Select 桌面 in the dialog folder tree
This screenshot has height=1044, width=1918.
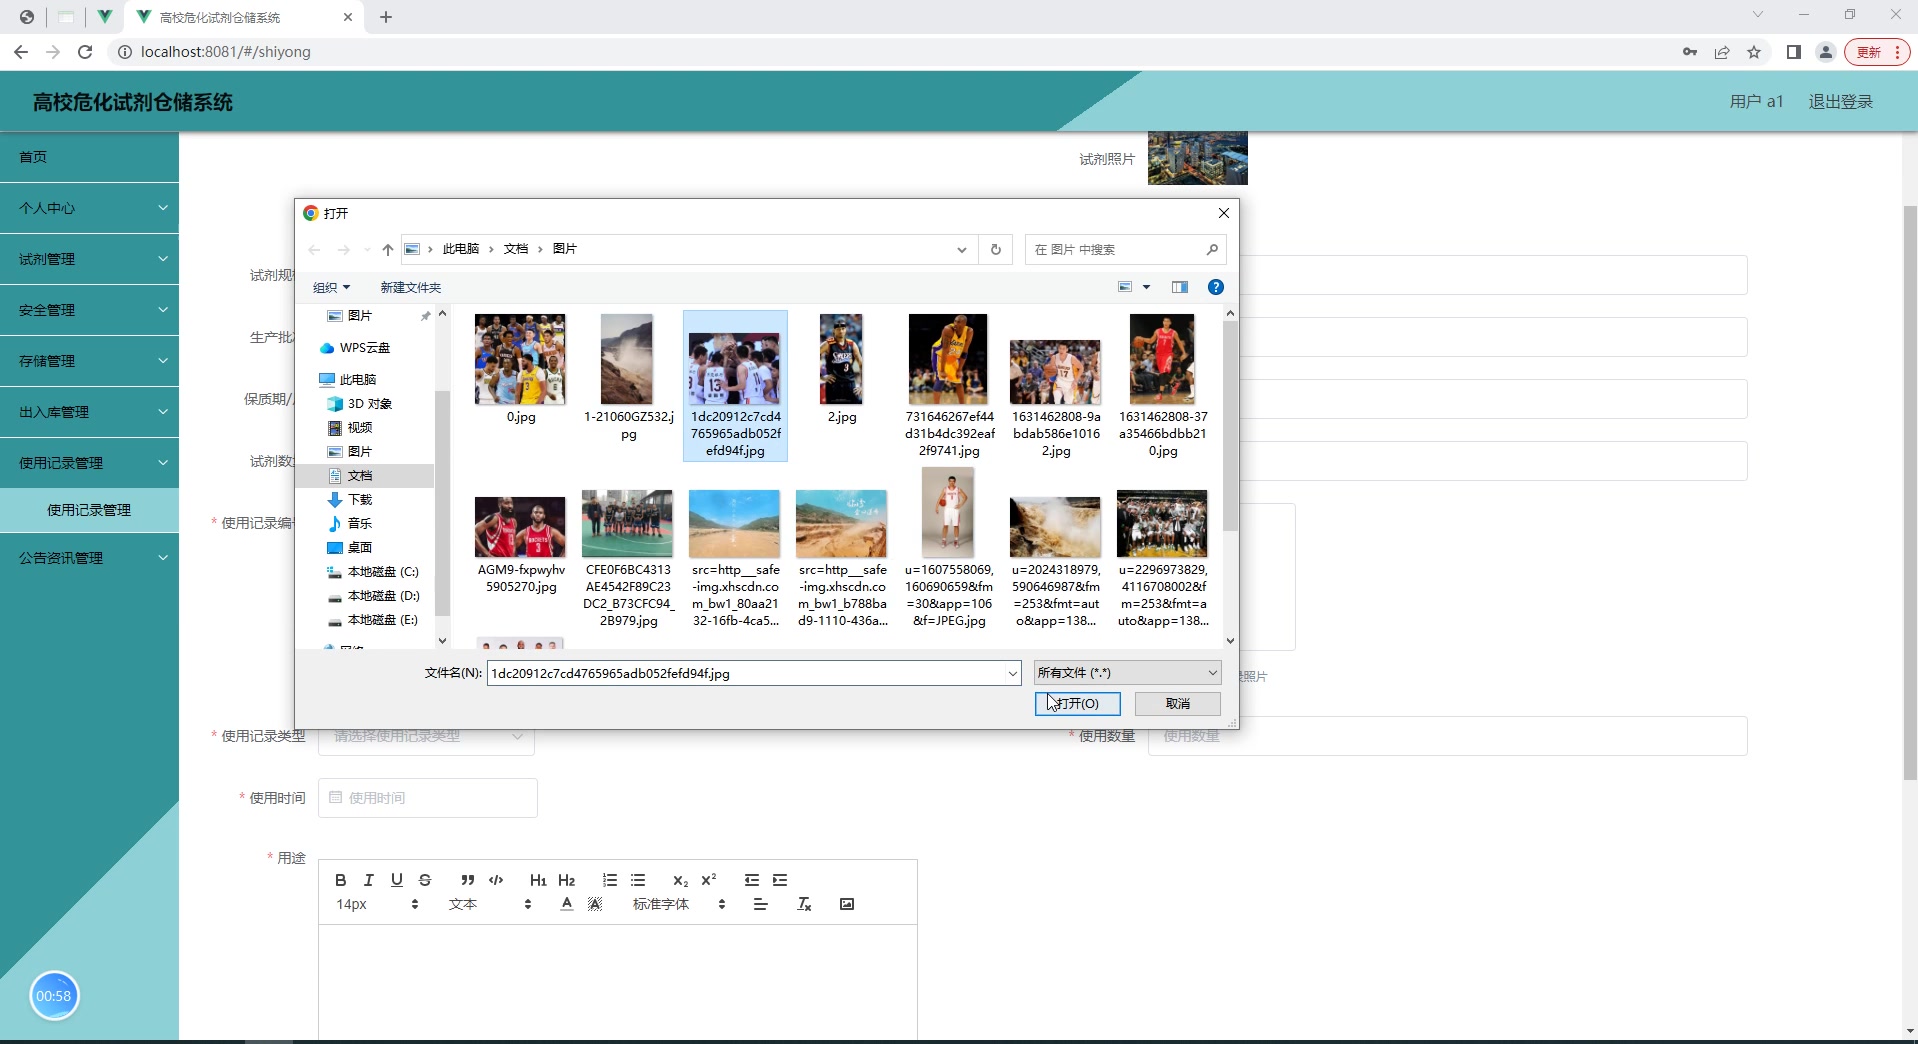[x=360, y=548]
